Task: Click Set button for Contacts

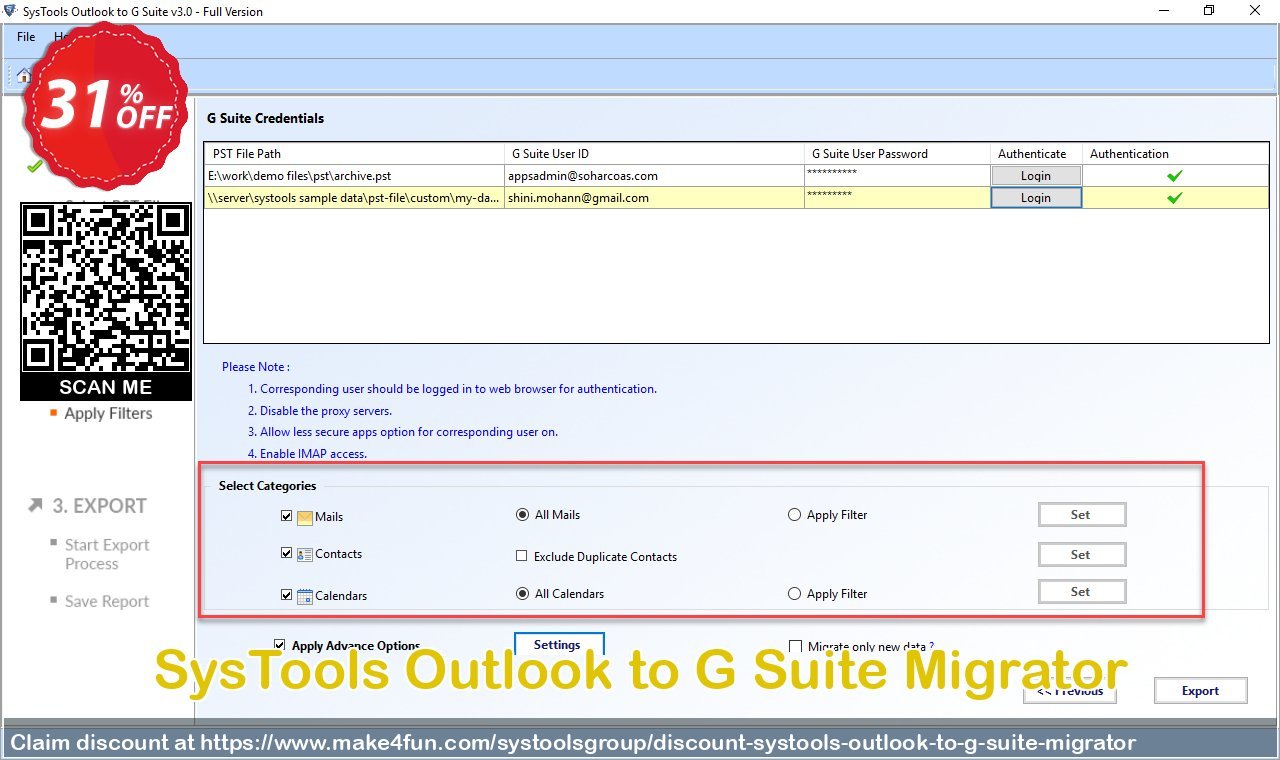Action: point(1082,555)
